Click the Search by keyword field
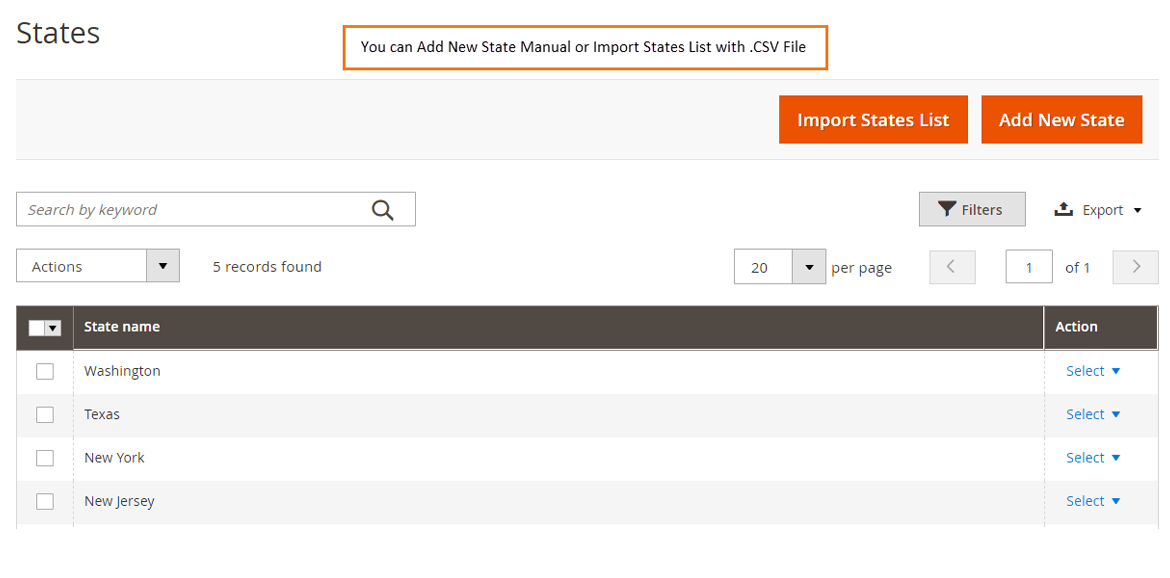The image size is (1170, 578). pyautogui.click(x=190, y=209)
